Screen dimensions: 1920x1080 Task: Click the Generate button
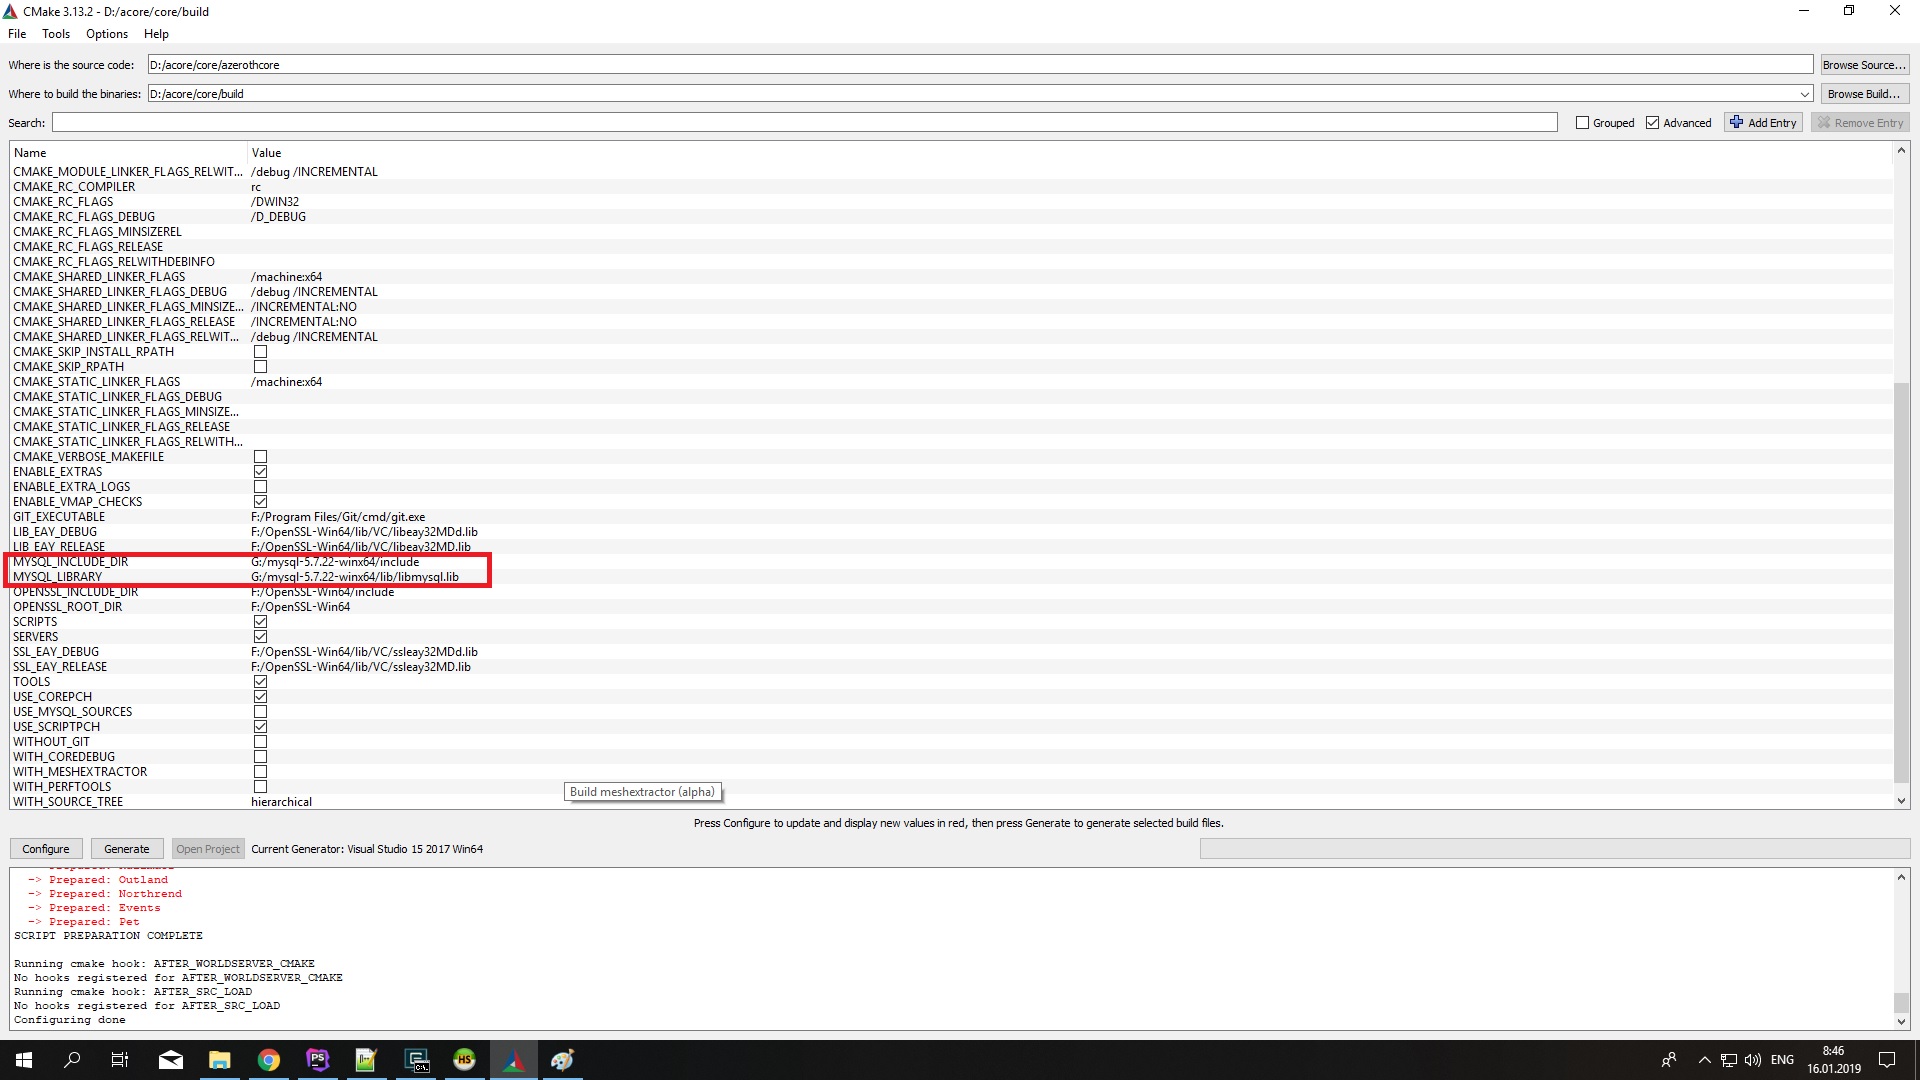click(127, 849)
